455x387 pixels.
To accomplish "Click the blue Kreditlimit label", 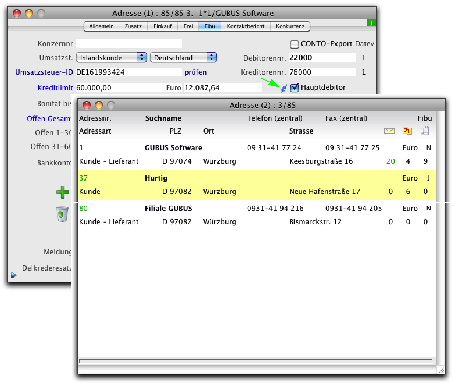I will coord(55,88).
